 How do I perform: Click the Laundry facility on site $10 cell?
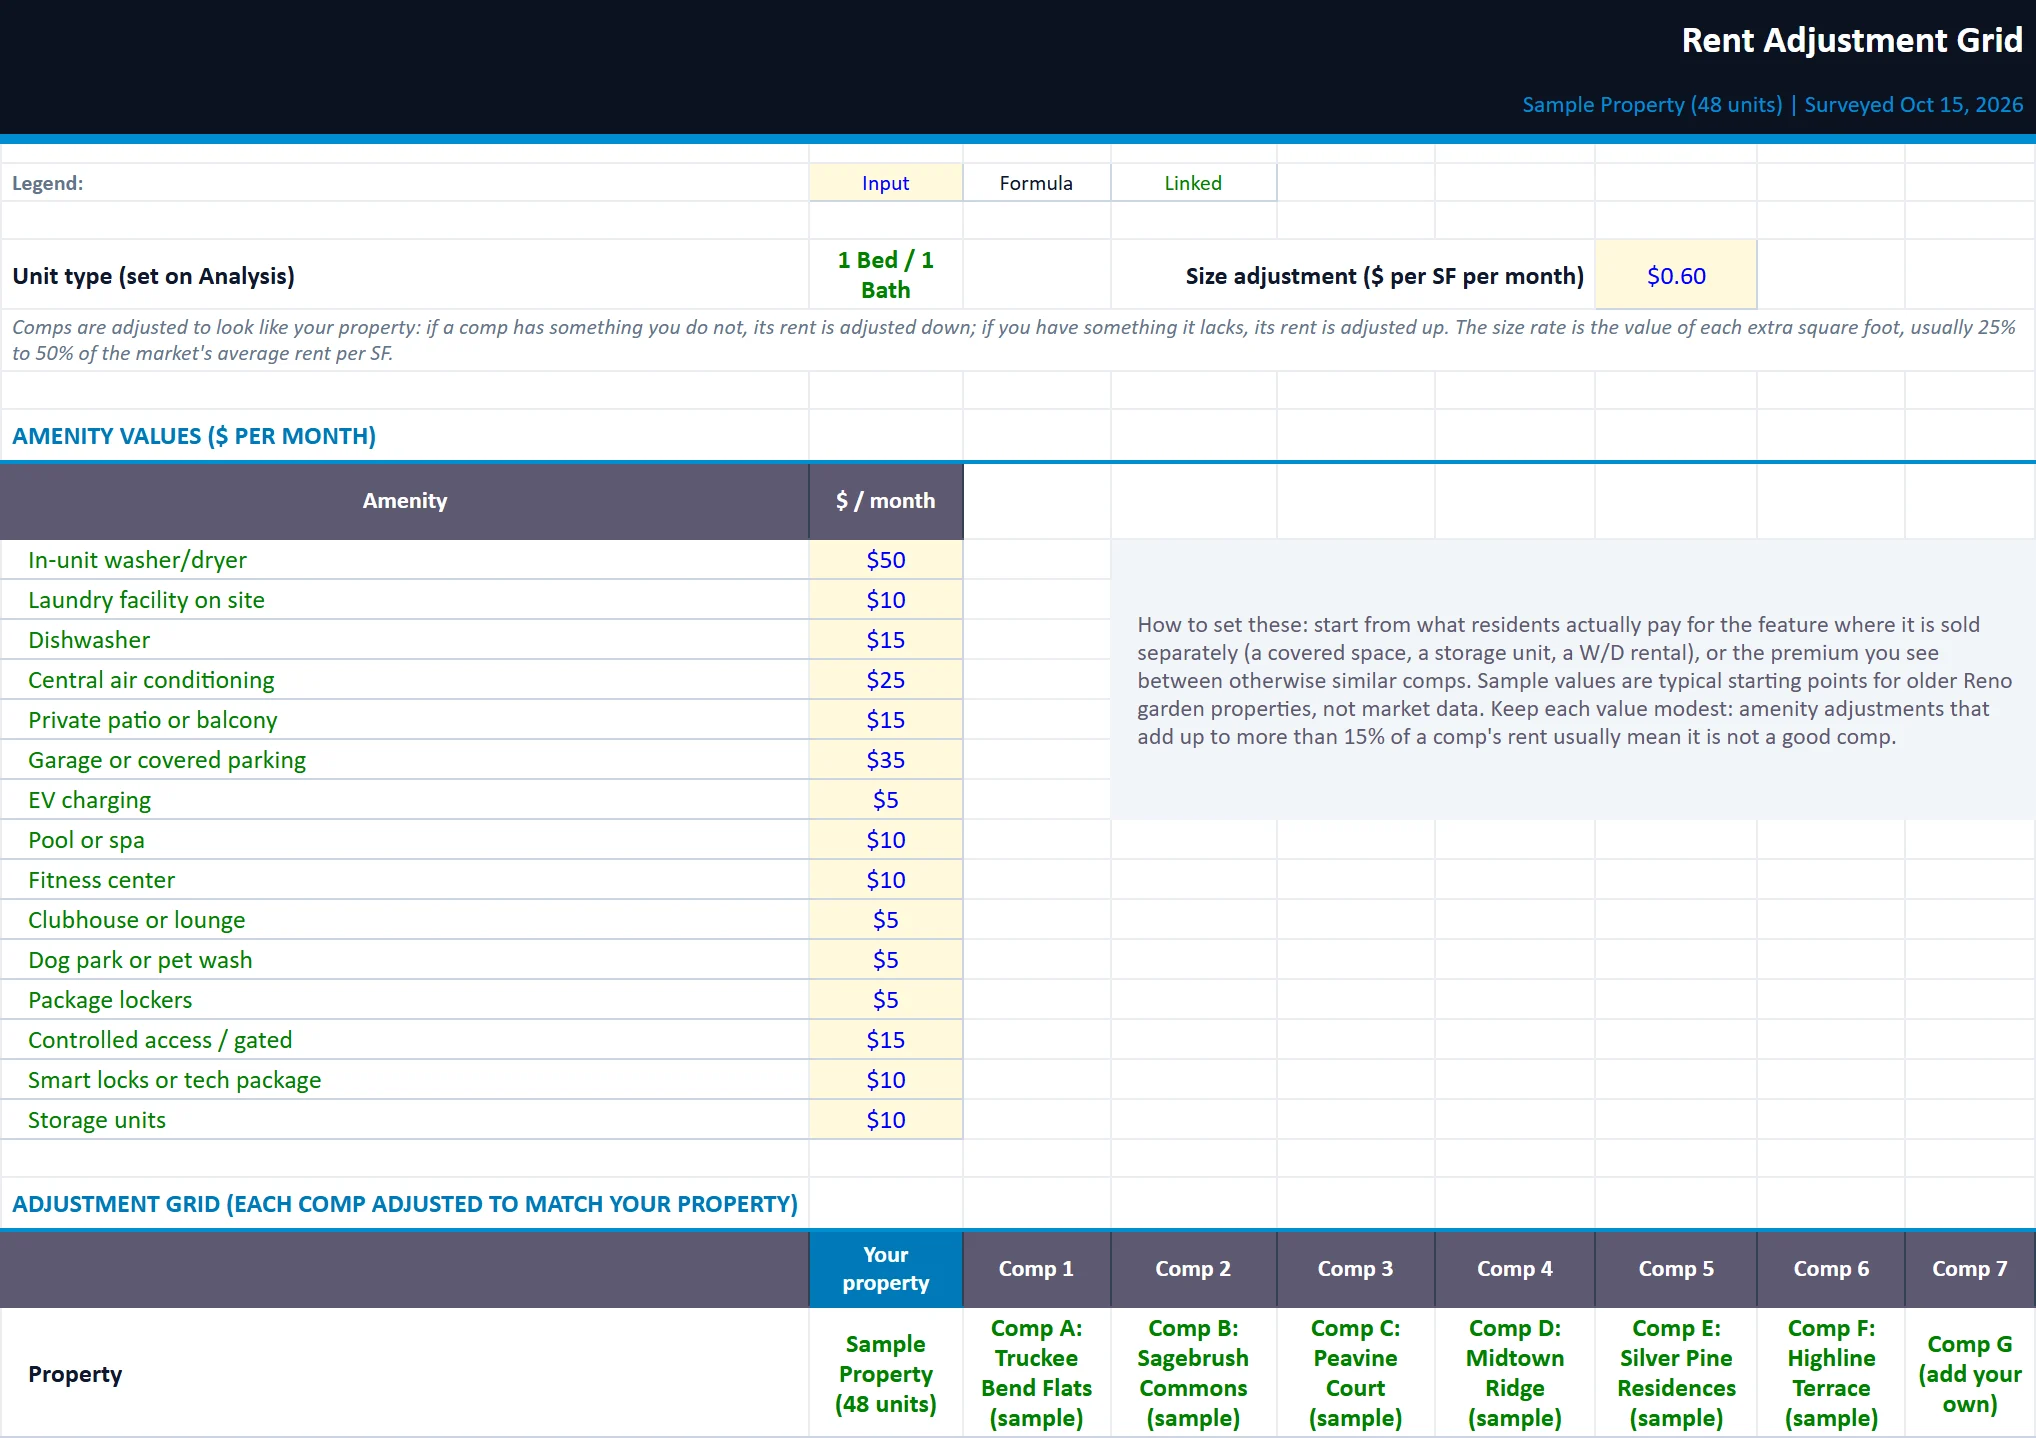point(885,600)
